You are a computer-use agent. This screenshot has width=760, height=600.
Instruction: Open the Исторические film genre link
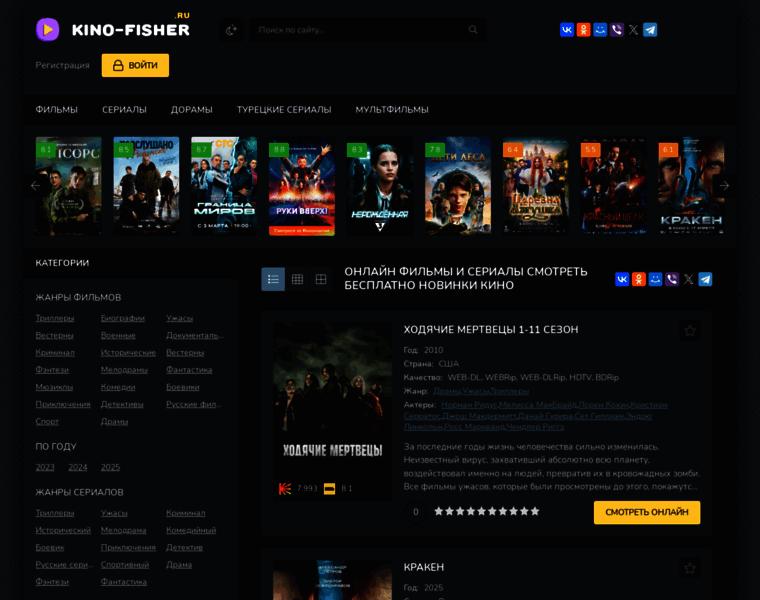coord(128,353)
